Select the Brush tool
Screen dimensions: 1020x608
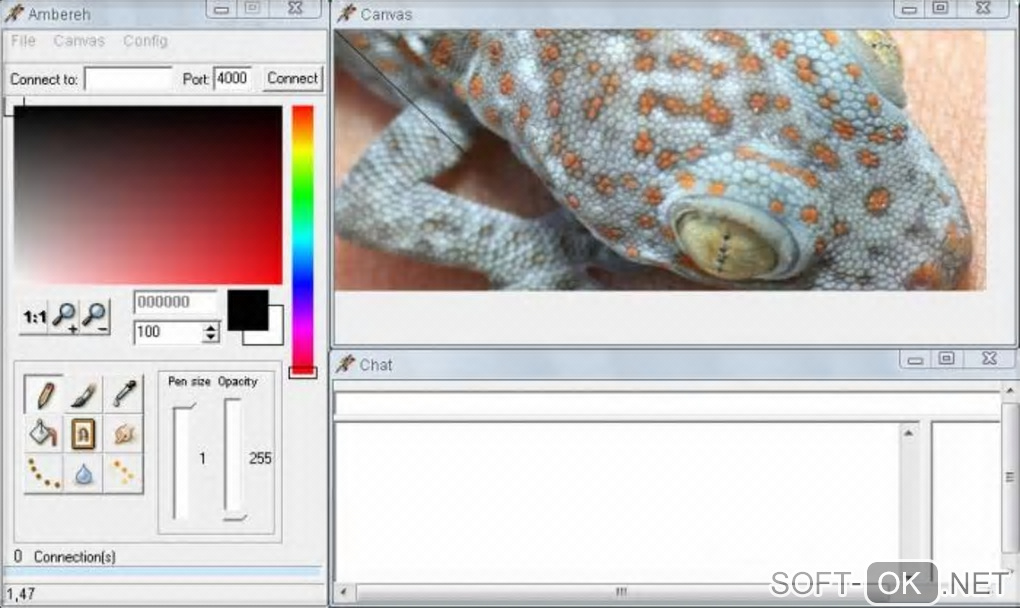[83, 394]
